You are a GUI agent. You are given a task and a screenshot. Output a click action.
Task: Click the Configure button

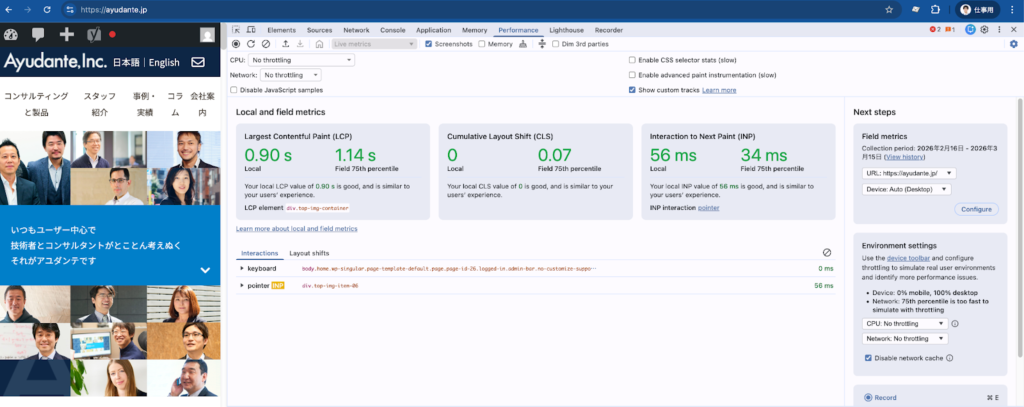click(x=976, y=209)
